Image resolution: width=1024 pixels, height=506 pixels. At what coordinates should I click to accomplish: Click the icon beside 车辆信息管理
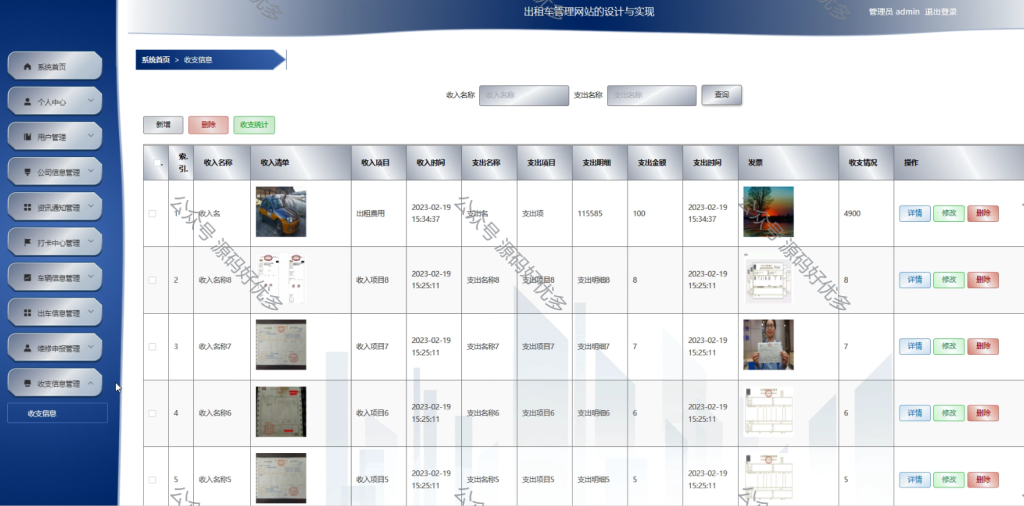coord(27,278)
